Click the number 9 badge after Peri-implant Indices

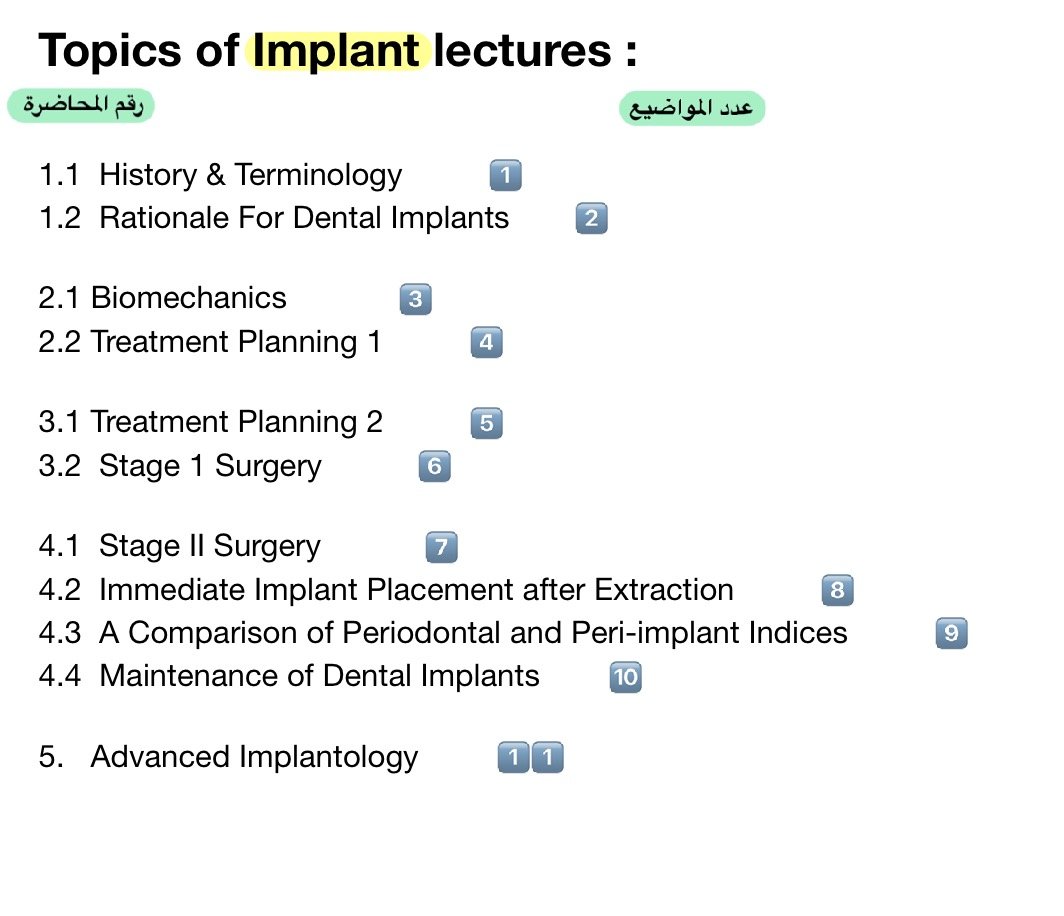click(951, 633)
